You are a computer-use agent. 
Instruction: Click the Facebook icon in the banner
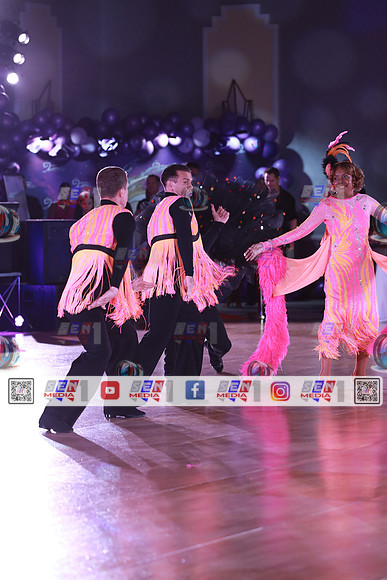[x=195, y=390]
